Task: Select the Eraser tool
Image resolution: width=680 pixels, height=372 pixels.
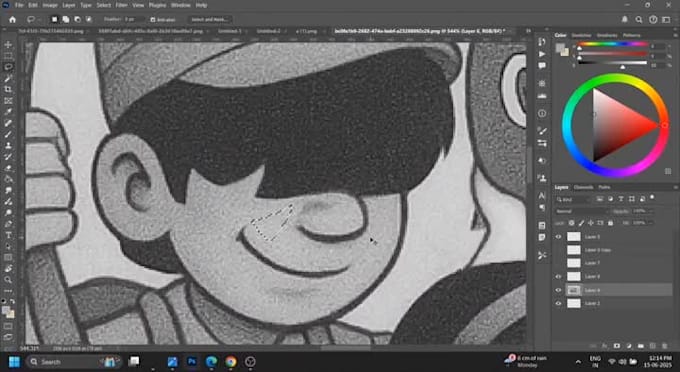Action: click(x=8, y=168)
